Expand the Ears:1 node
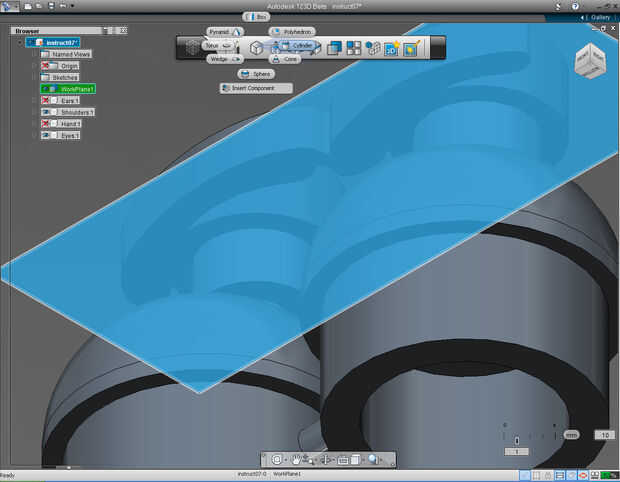The image size is (620, 482). coord(34,100)
